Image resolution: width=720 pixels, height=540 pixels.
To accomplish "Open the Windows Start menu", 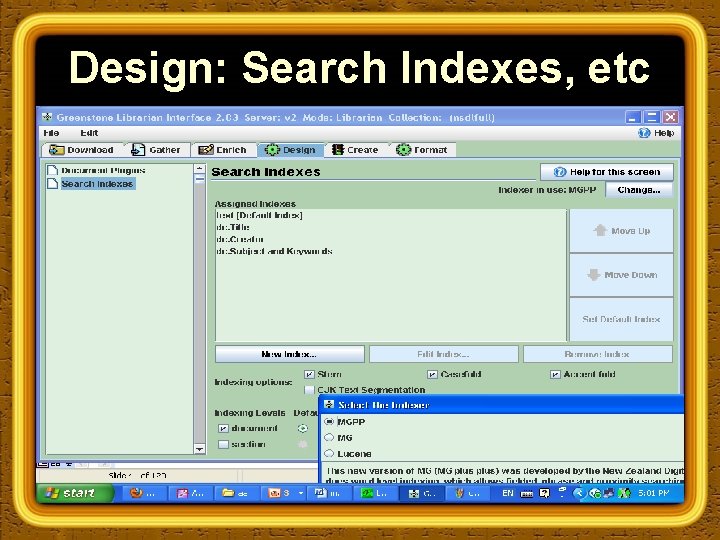I will [x=74, y=493].
